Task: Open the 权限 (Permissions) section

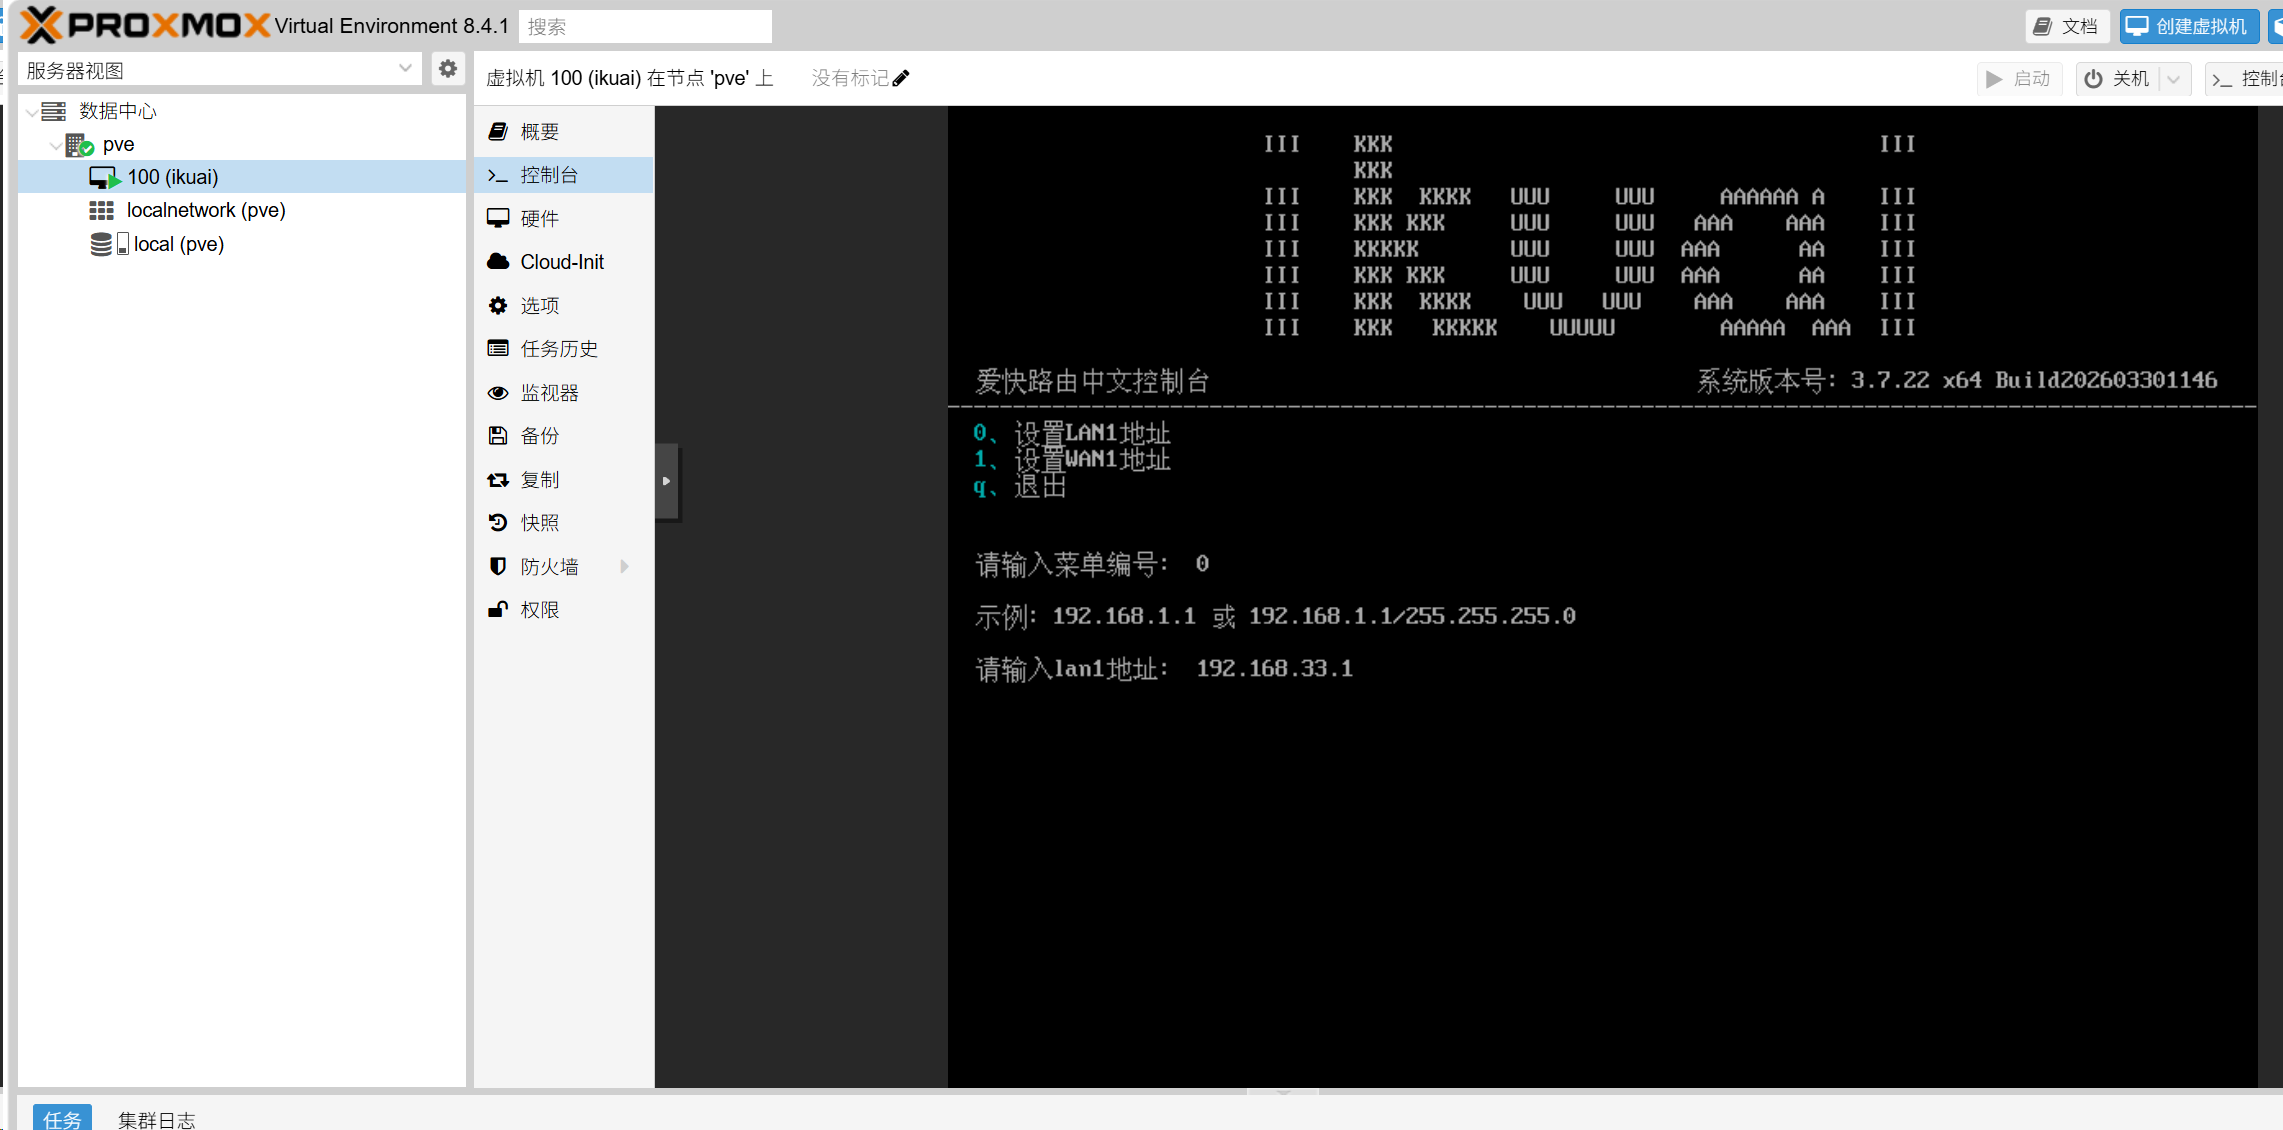Action: coord(540,610)
